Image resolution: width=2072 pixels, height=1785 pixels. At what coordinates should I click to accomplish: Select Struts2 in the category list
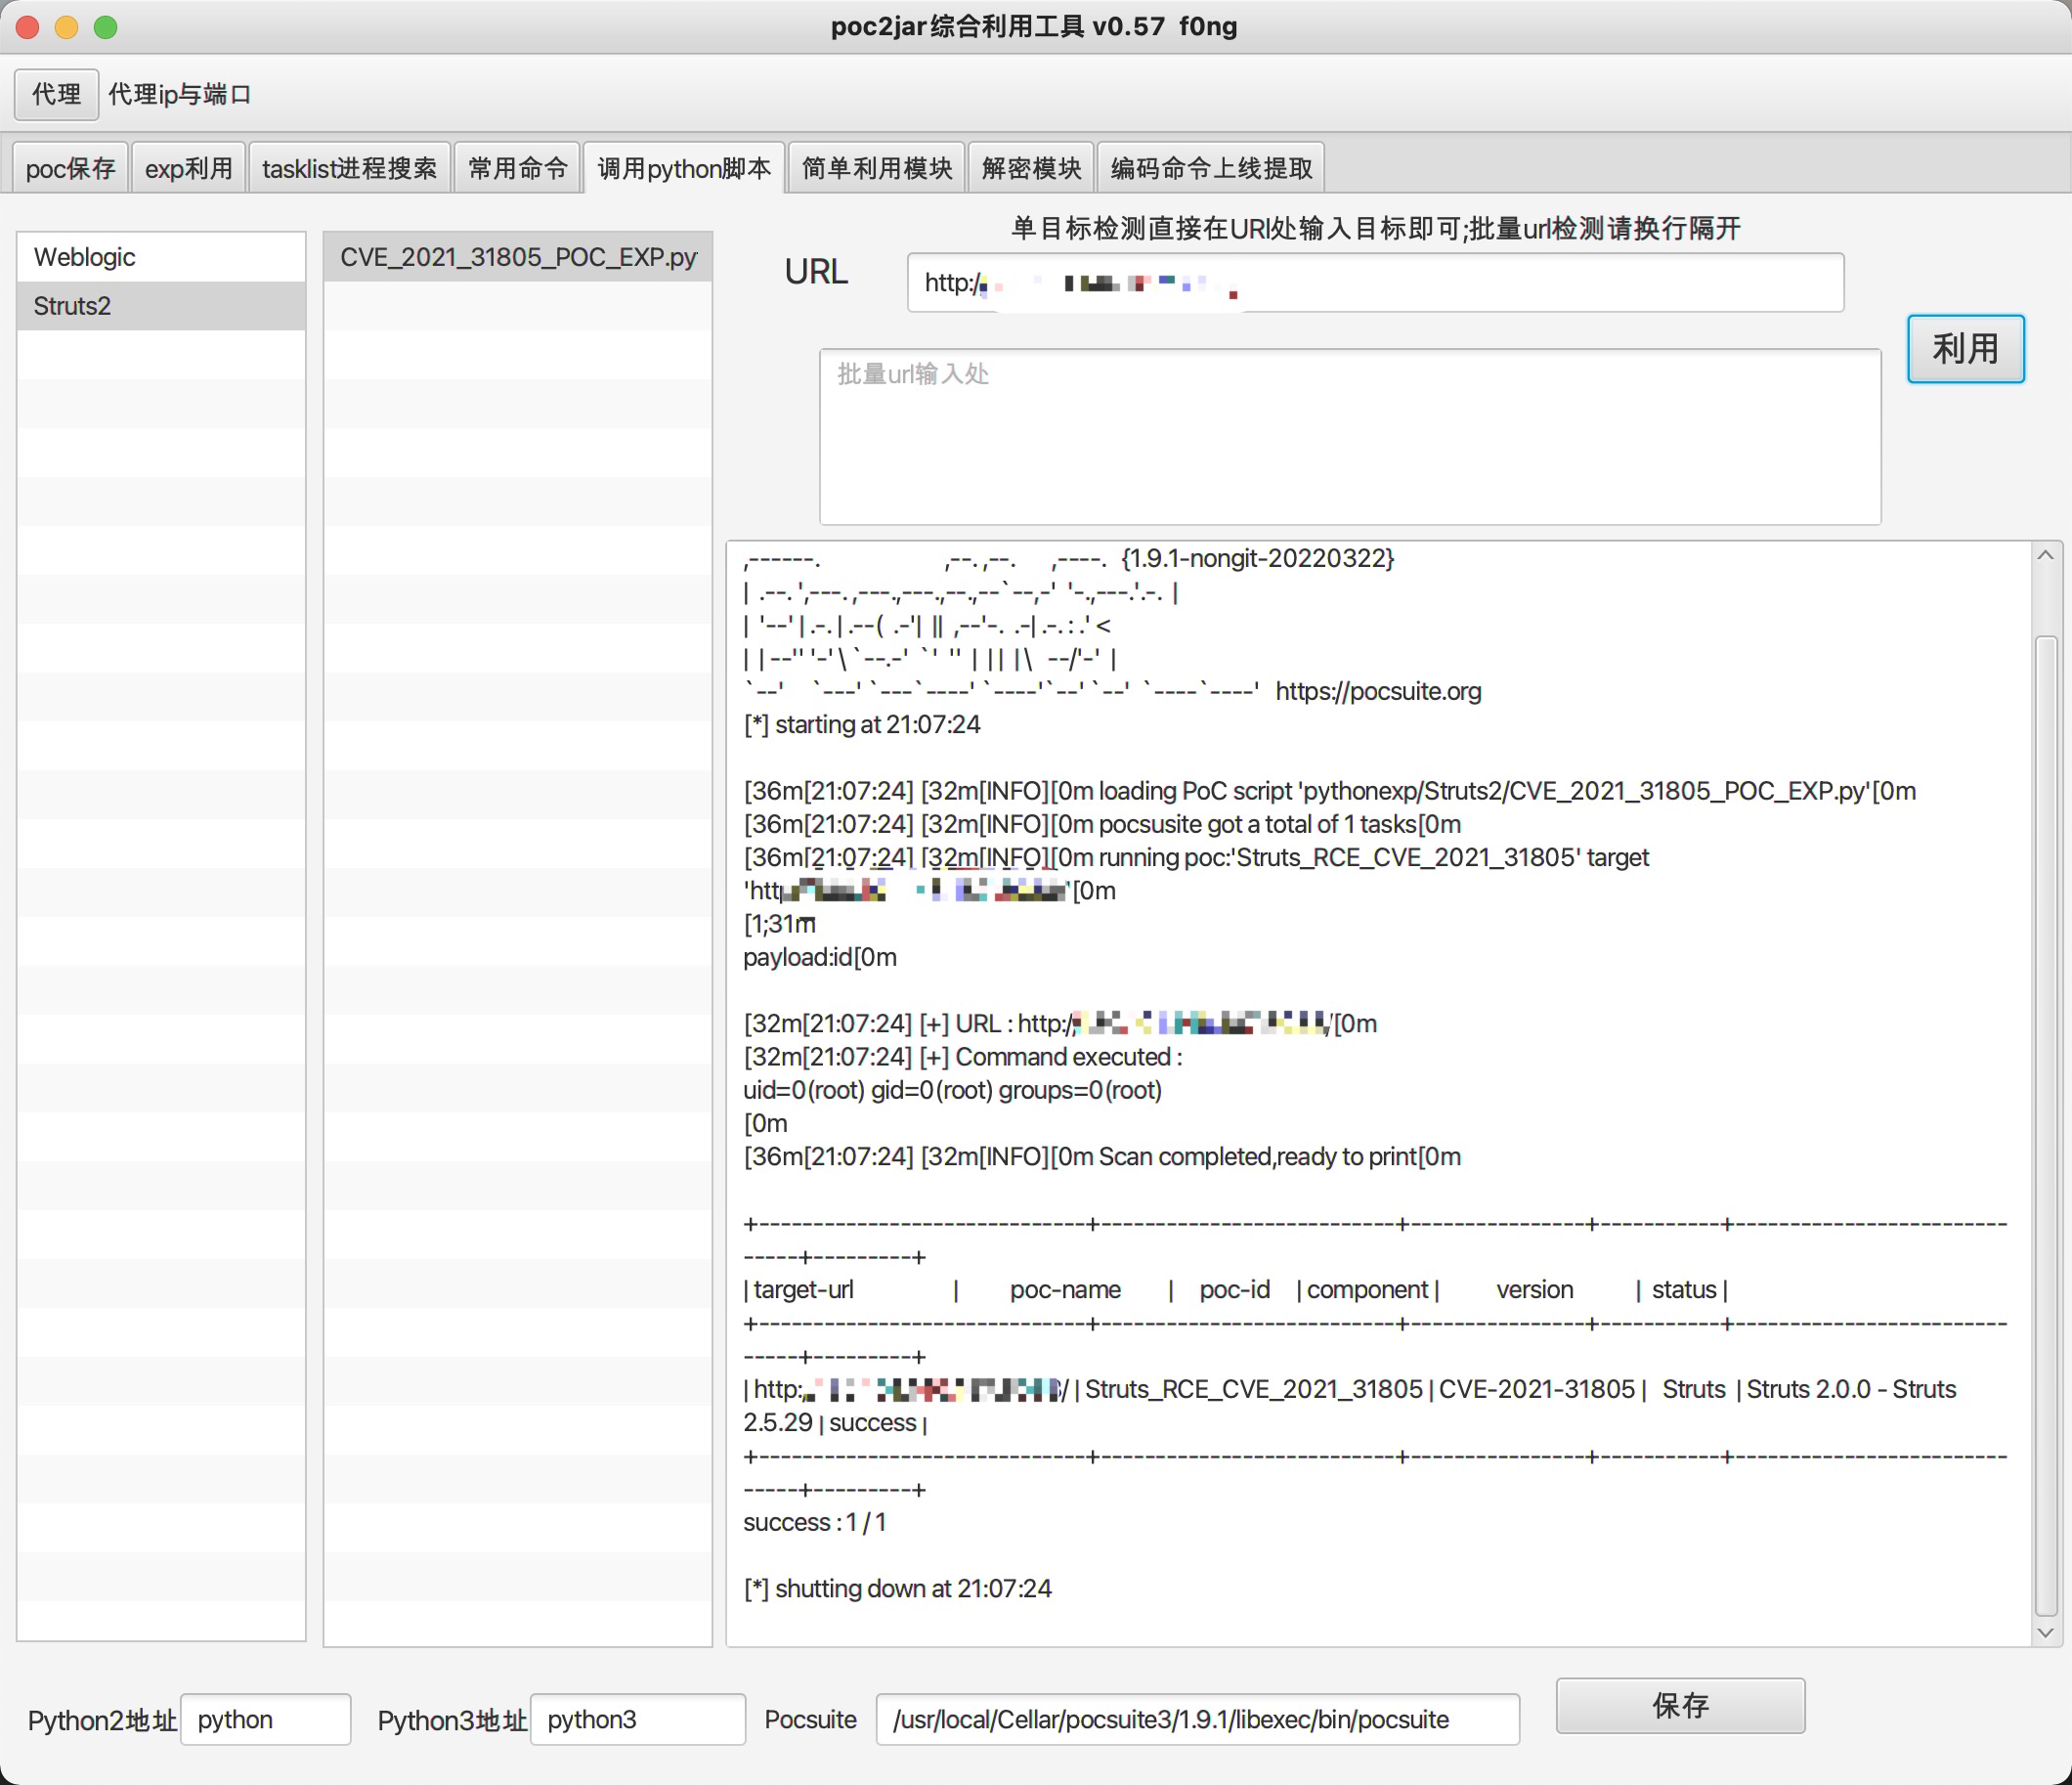coord(160,306)
